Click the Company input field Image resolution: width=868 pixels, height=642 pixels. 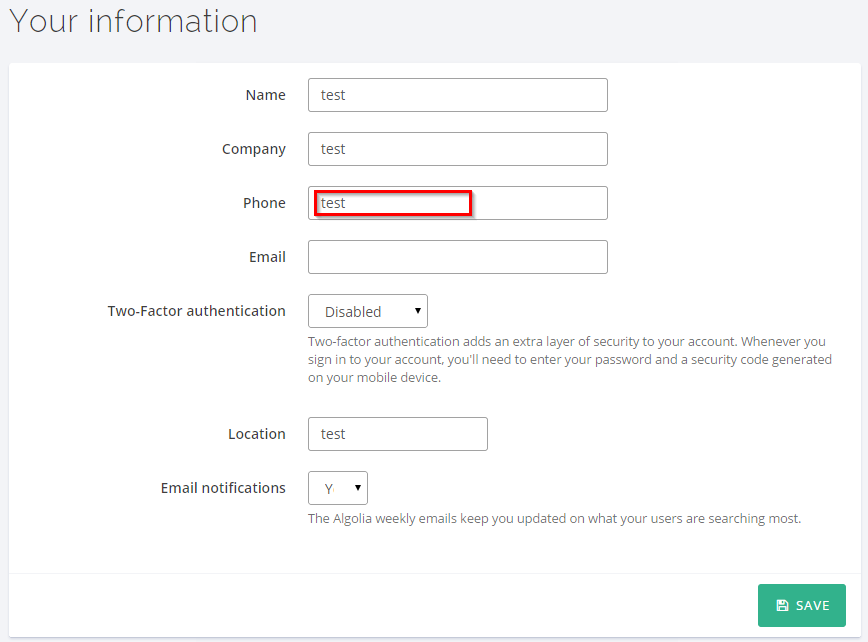[x=458, y=149]
